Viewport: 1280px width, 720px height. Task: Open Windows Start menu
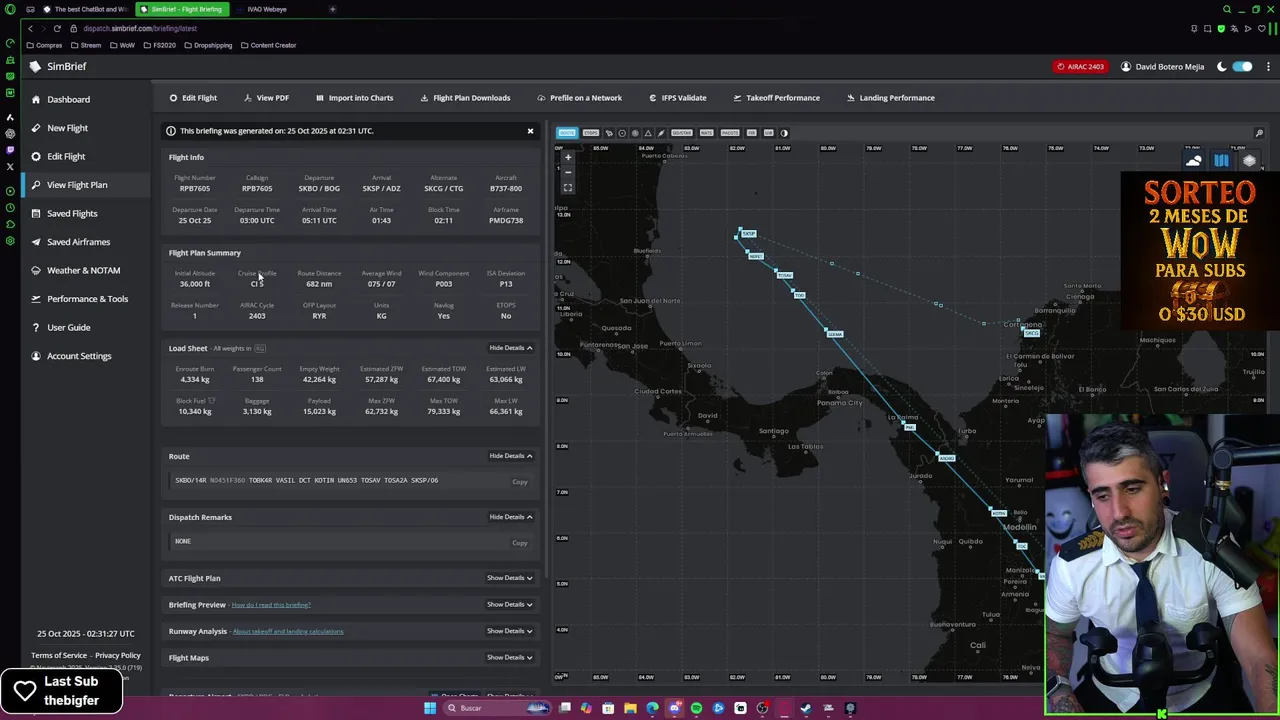click(430, 708)
